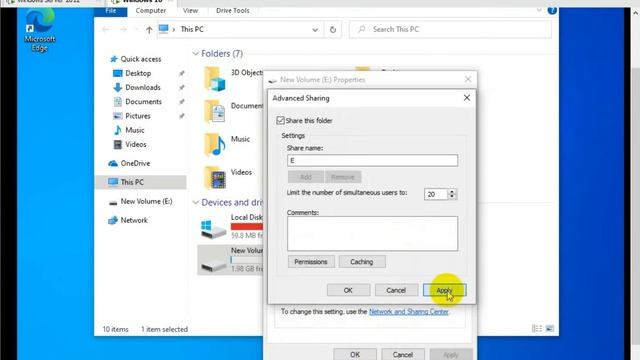Select the Music folder icon in Folders

point(215,144)
